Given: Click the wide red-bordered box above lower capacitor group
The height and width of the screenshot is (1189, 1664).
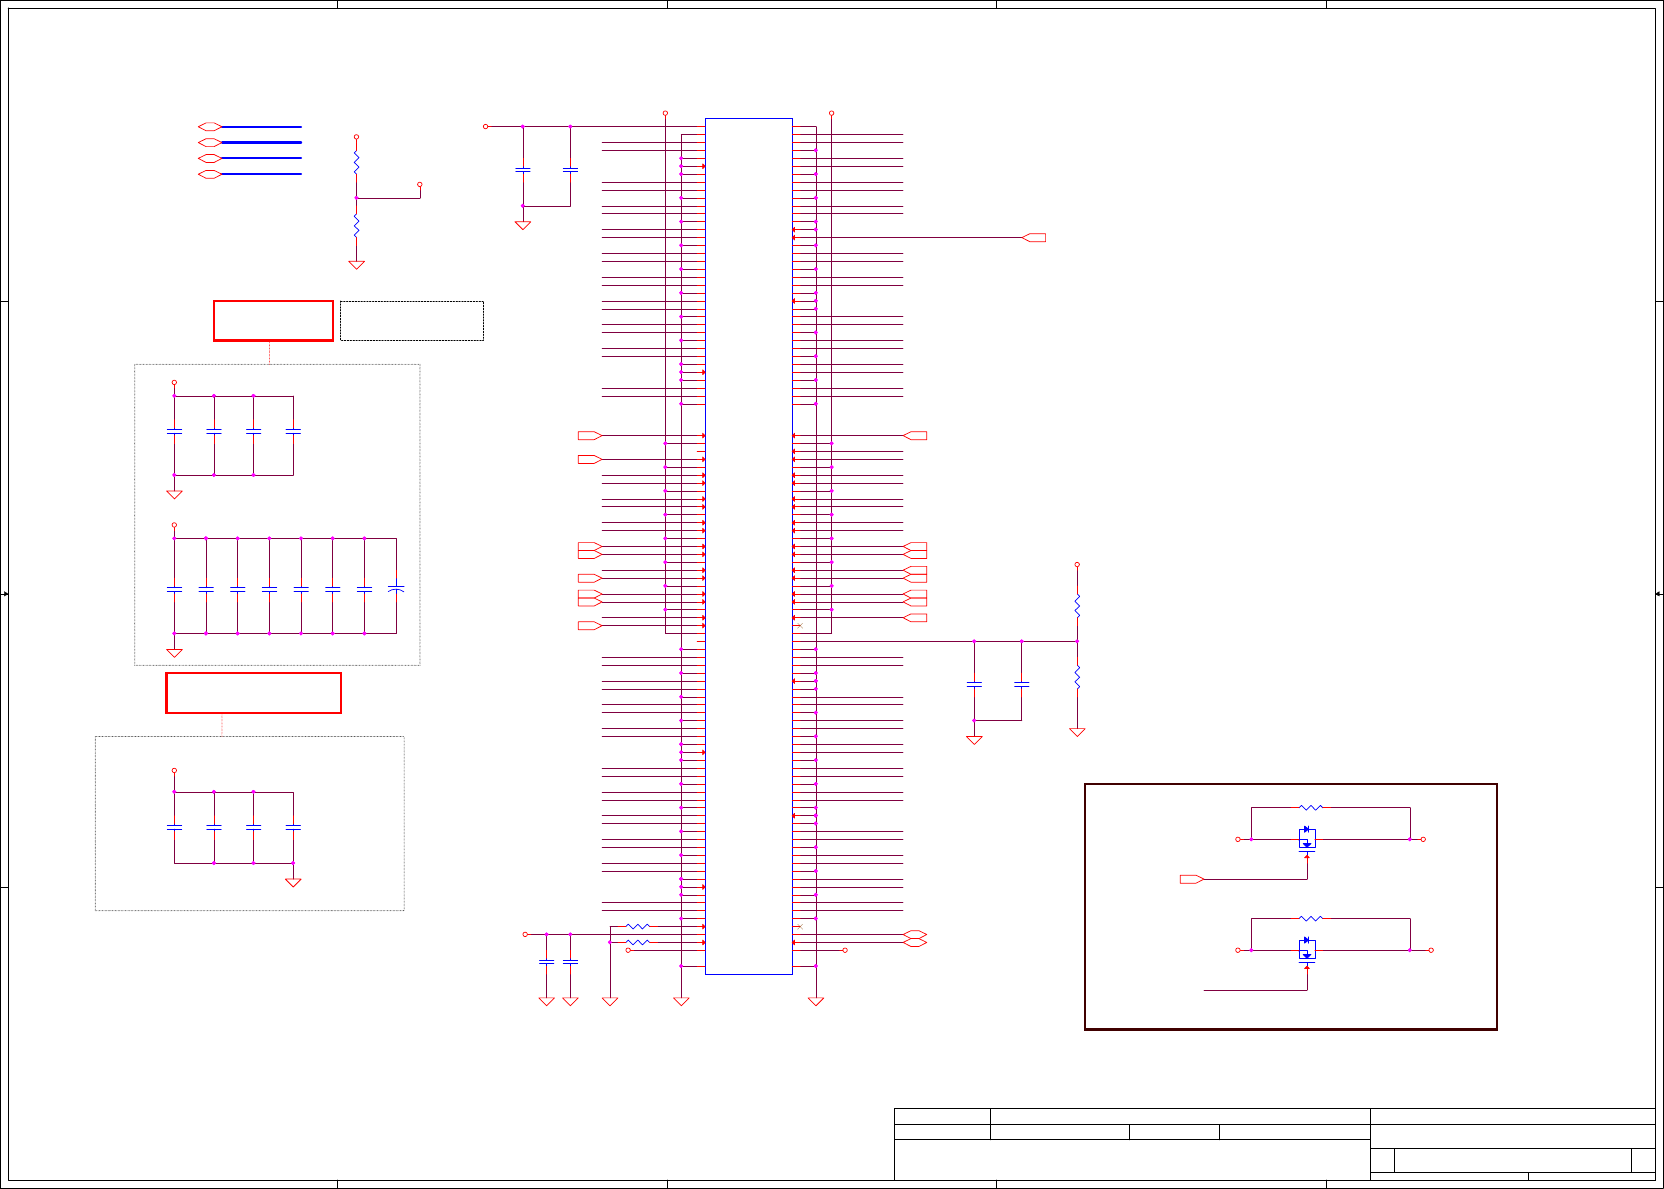Looking at the screenshot, I should (x=254, y=693).
